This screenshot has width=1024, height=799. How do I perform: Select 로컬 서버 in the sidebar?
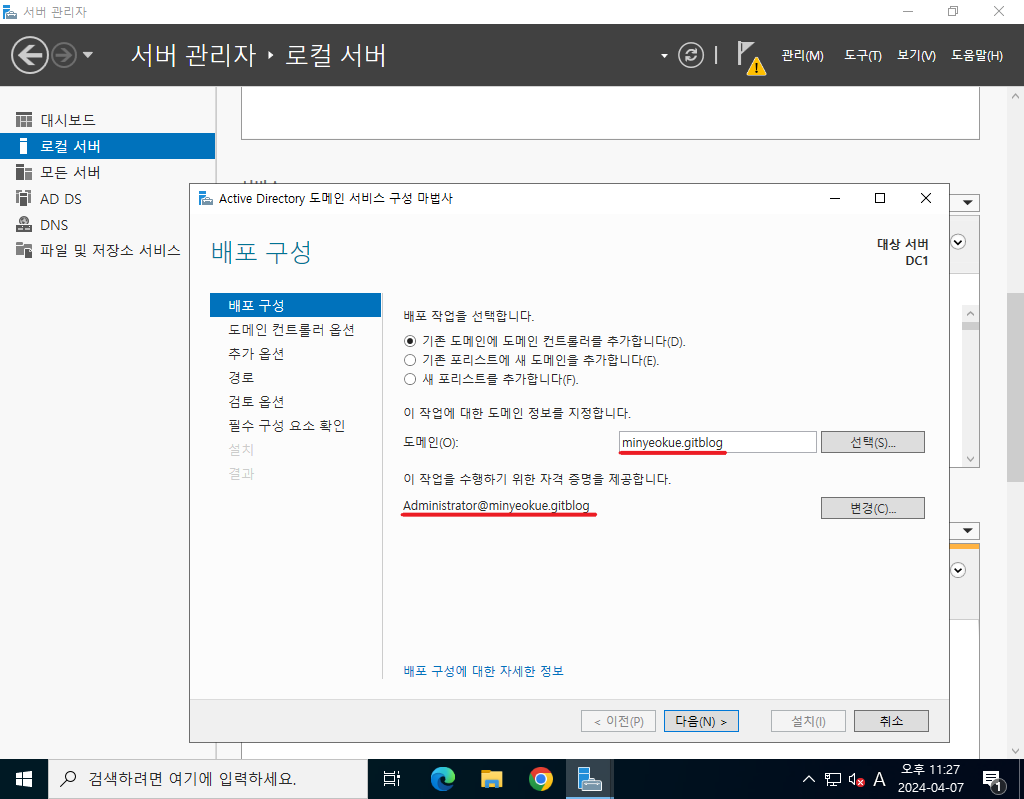[107, 146]
